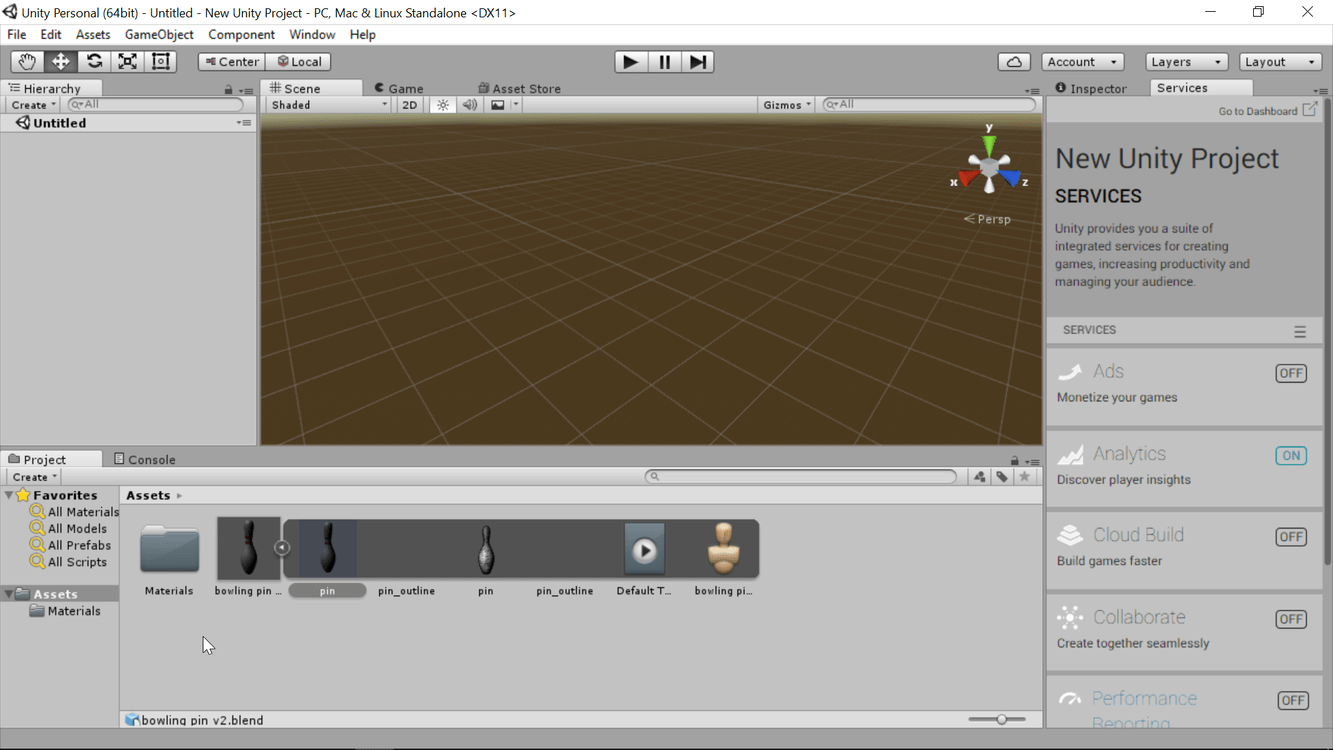
Task: Open scene effects dropdown arrow
Action: point(516,105)
